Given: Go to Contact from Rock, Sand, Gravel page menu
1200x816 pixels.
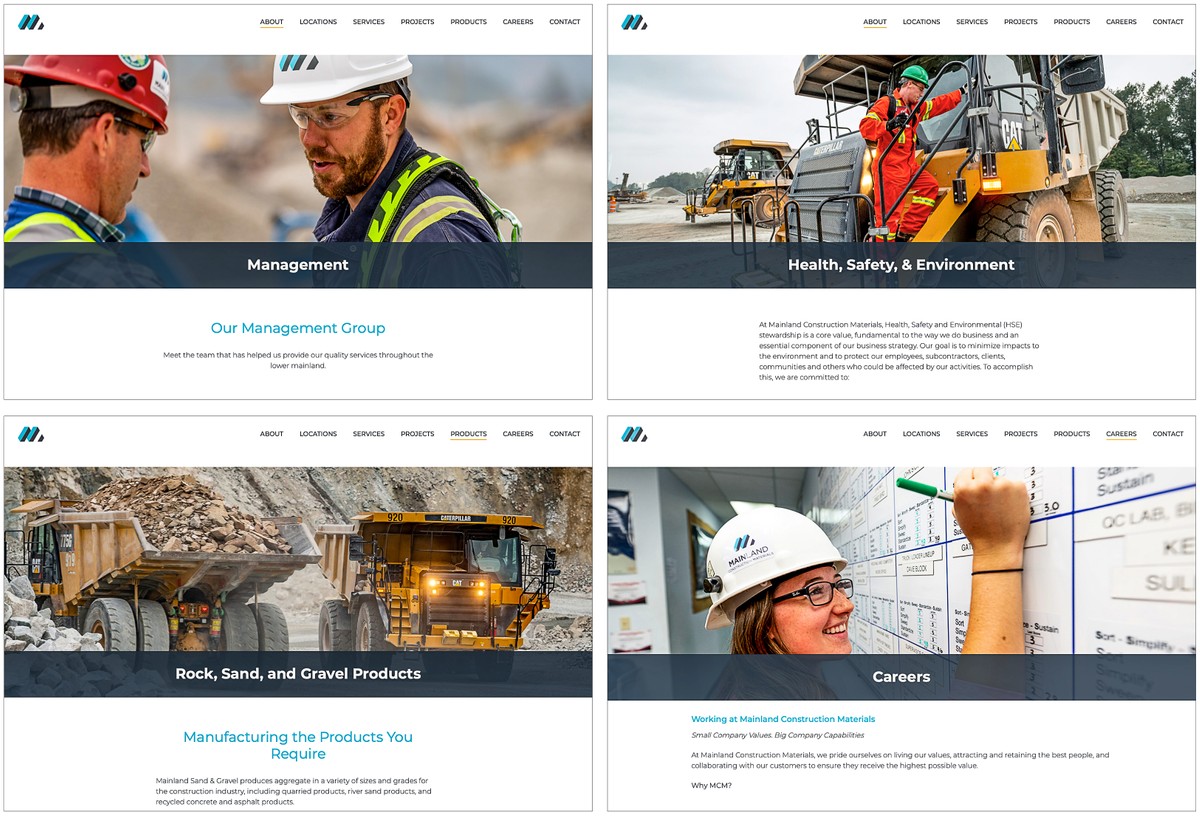Looking at the screenshot, I should coord(565,434).
